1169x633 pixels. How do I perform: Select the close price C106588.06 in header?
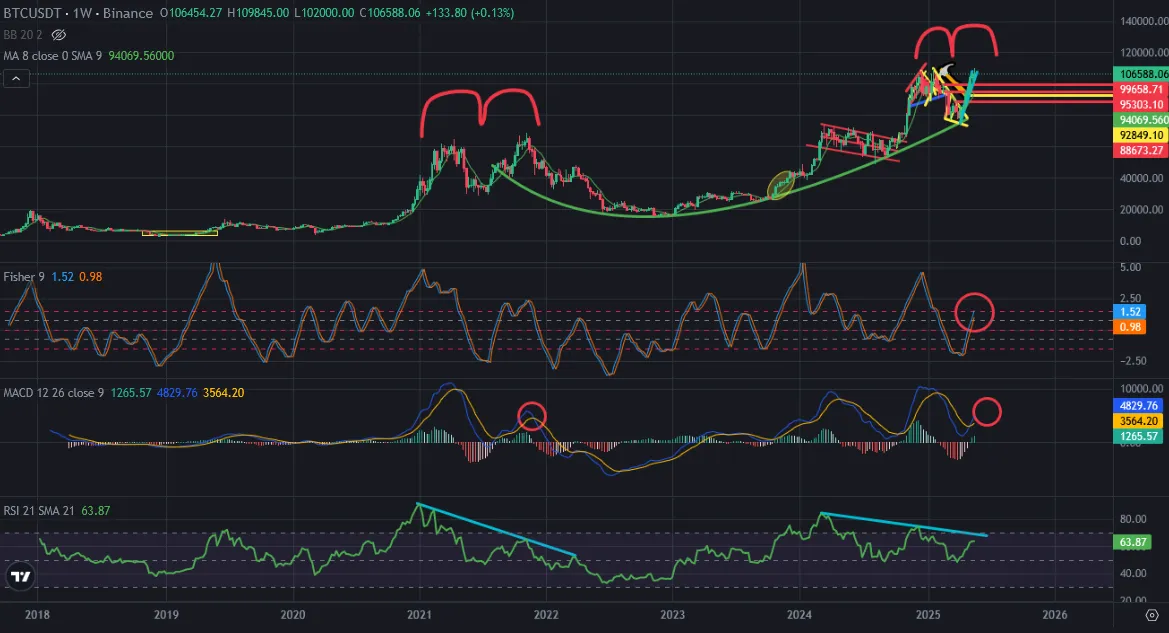pos(389,13)
